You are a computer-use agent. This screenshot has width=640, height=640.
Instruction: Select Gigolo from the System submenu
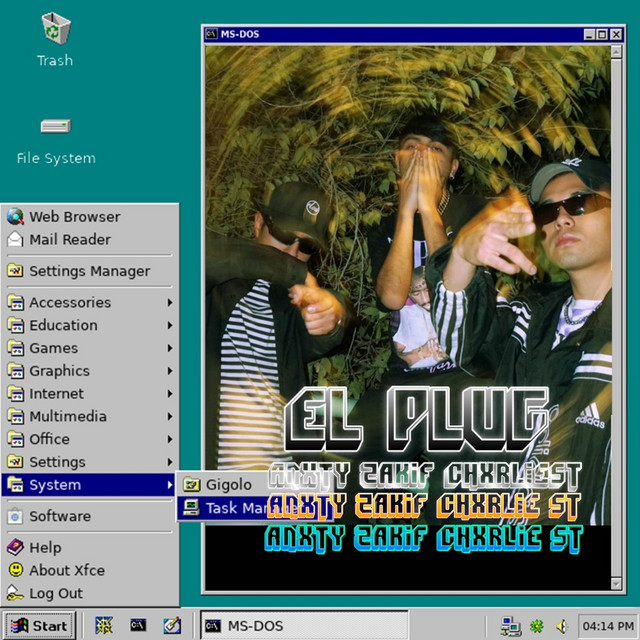pyautogui.click(x=228, y=485)
